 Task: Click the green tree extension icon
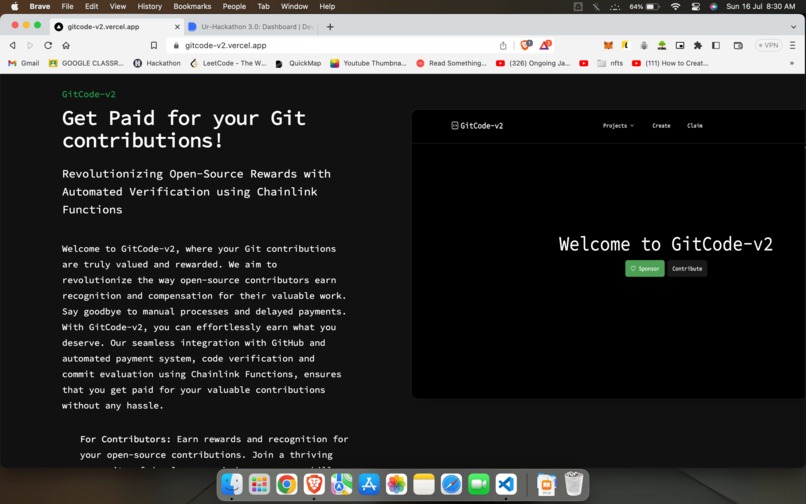(662, 45)
